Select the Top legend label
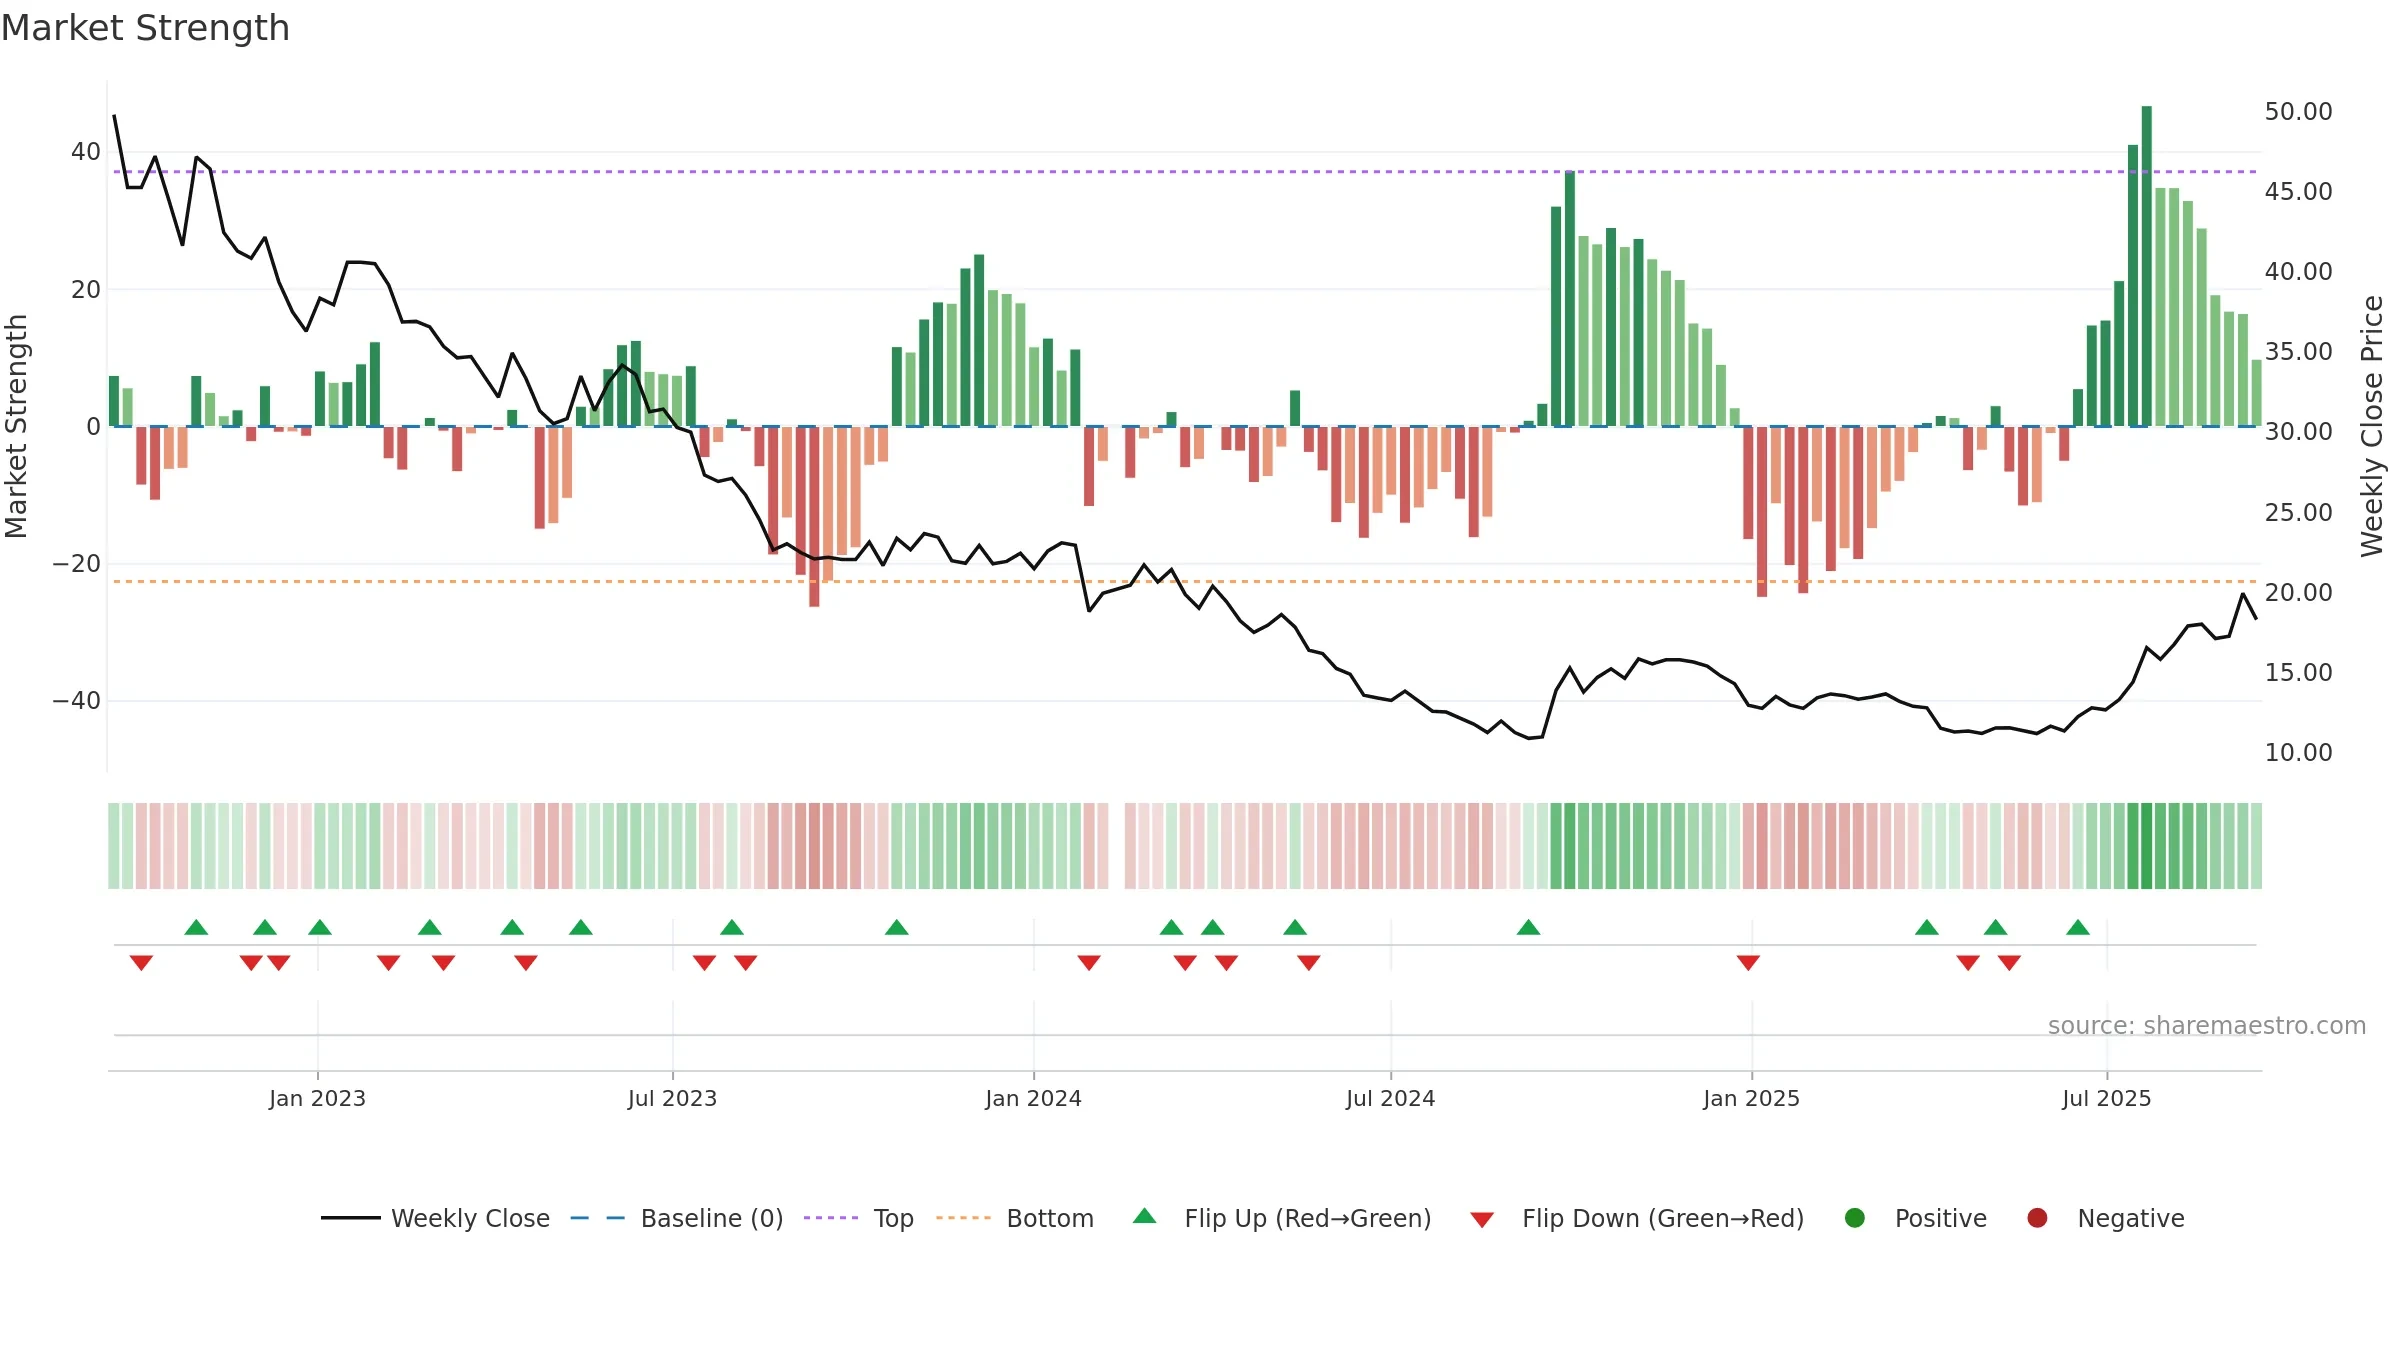Image resolution: width=2400 pixels, height=1350 pixels. coord(893,1218)
